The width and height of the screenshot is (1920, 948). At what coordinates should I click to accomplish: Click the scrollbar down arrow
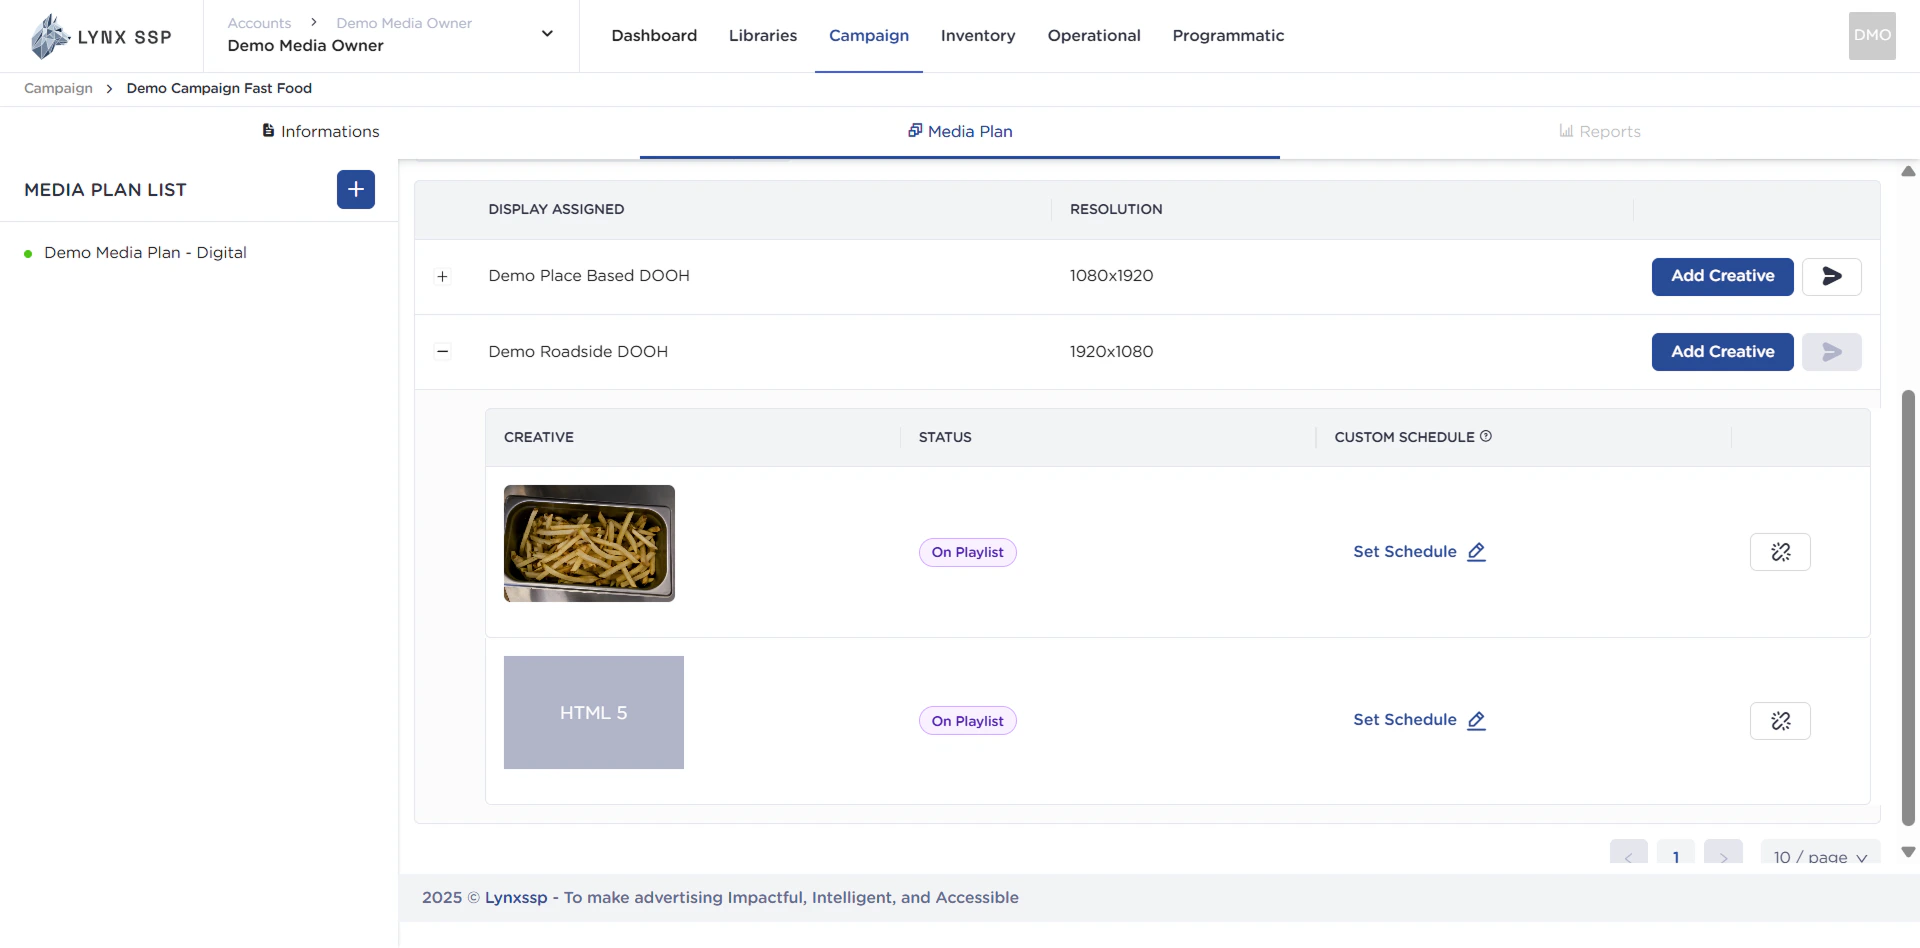[x=1908, y=852]
